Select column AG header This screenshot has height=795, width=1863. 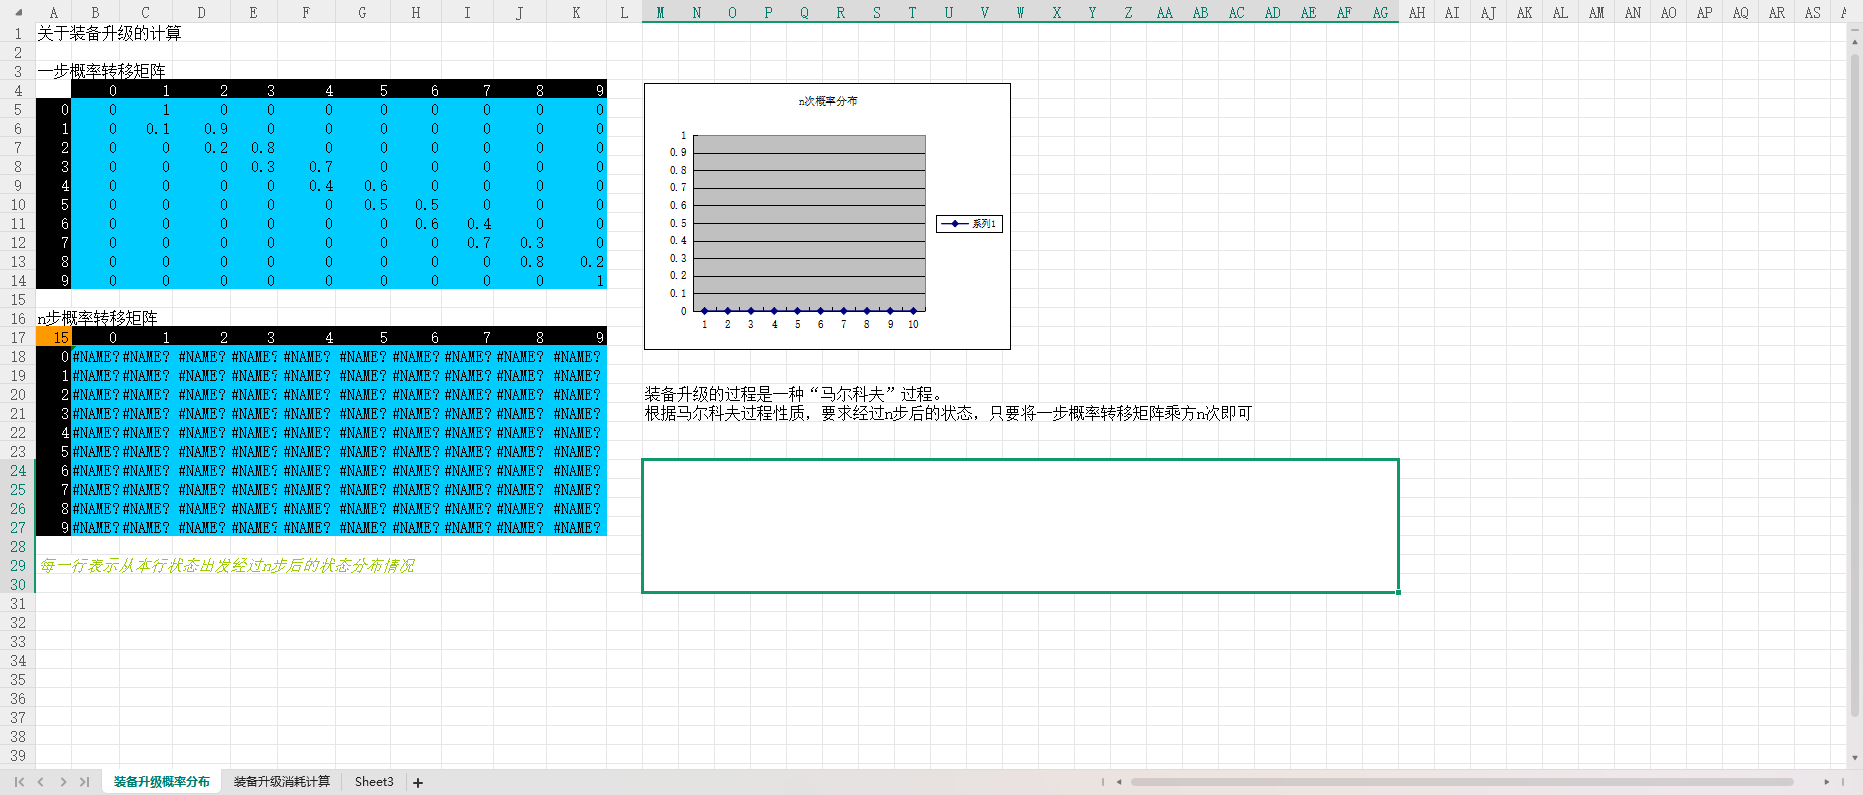click(1380, 12)
